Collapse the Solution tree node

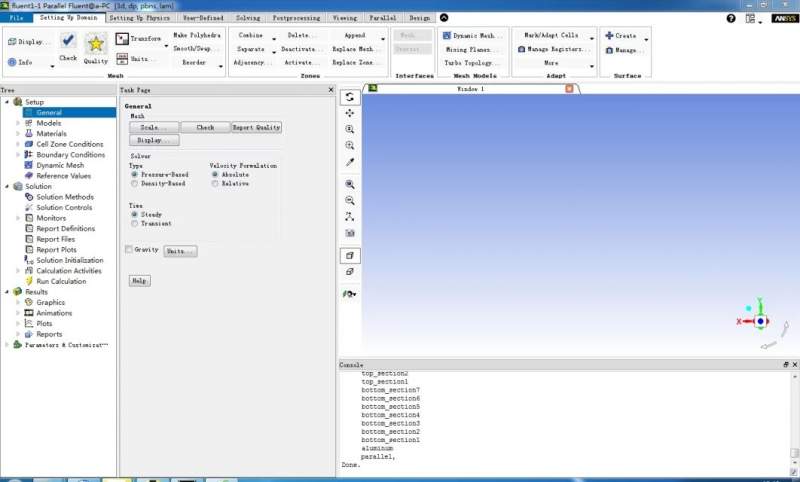(7, 186)
